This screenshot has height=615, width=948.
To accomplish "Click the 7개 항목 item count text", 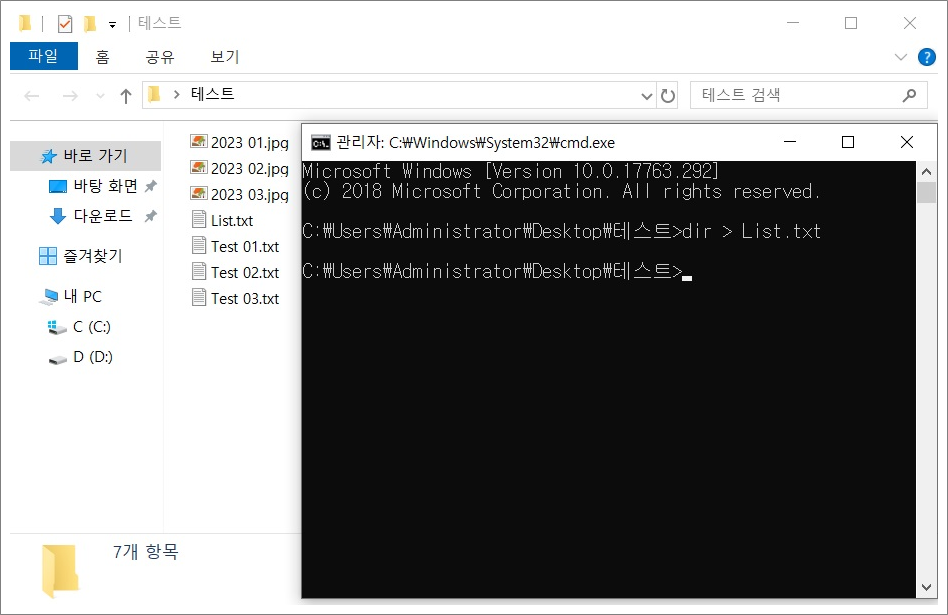I will [146, 552].
